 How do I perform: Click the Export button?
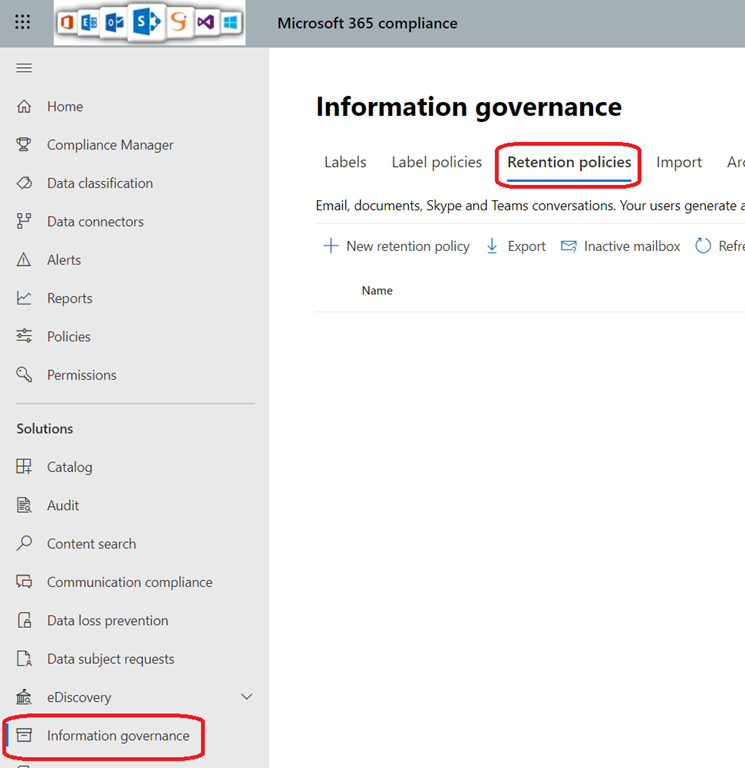[516, 246]
